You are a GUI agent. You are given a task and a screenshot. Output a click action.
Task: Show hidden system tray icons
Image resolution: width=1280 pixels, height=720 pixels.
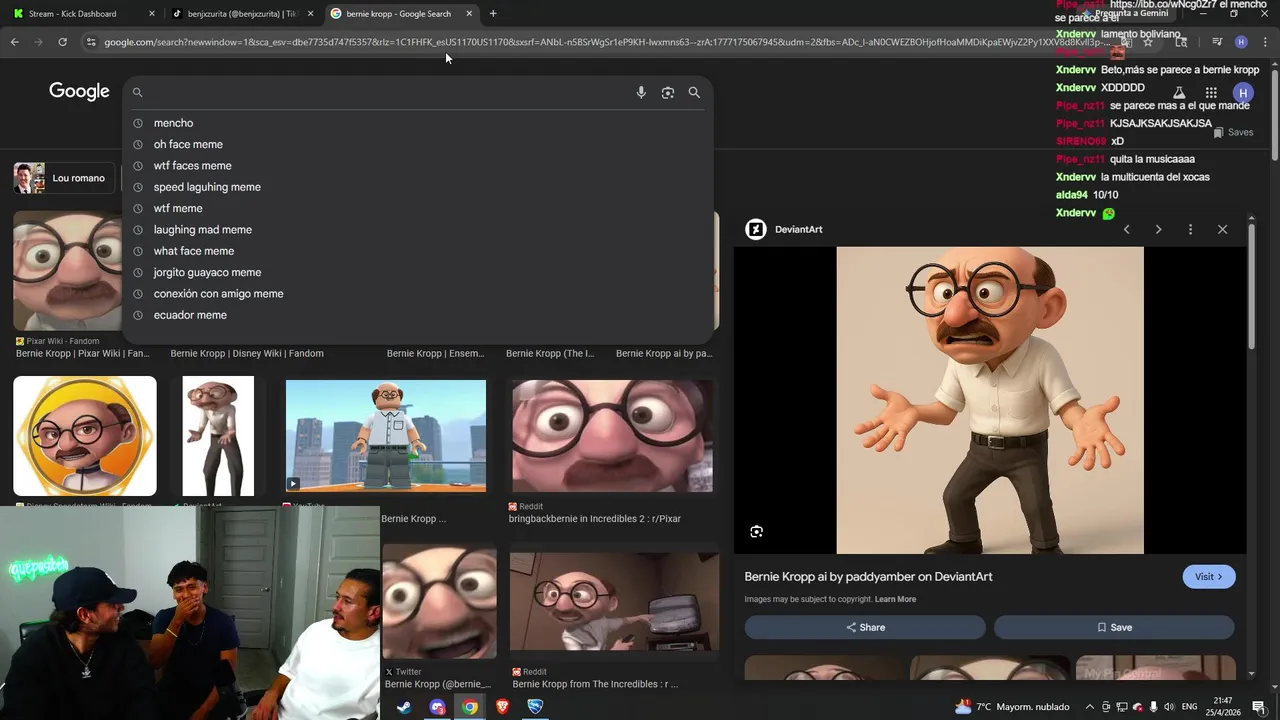(1090, 707)
